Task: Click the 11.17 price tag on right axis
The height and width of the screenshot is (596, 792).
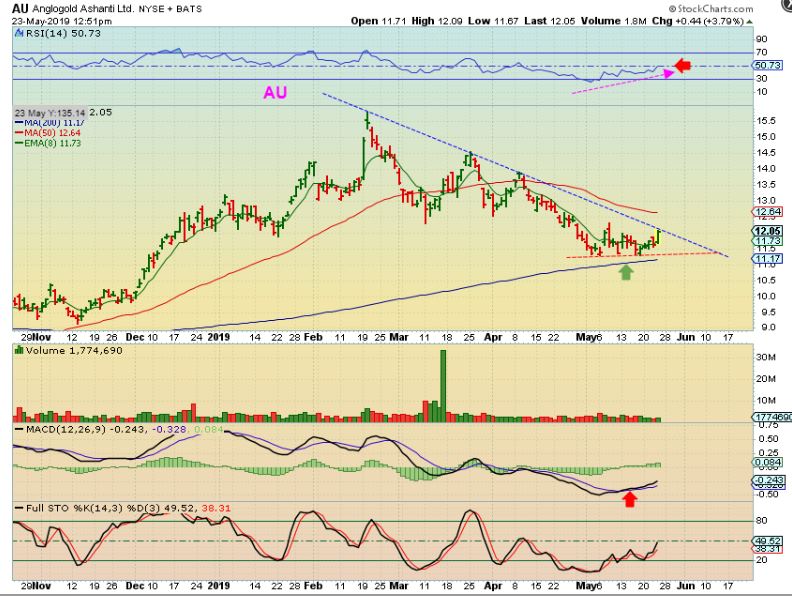Action: (767, 259)
